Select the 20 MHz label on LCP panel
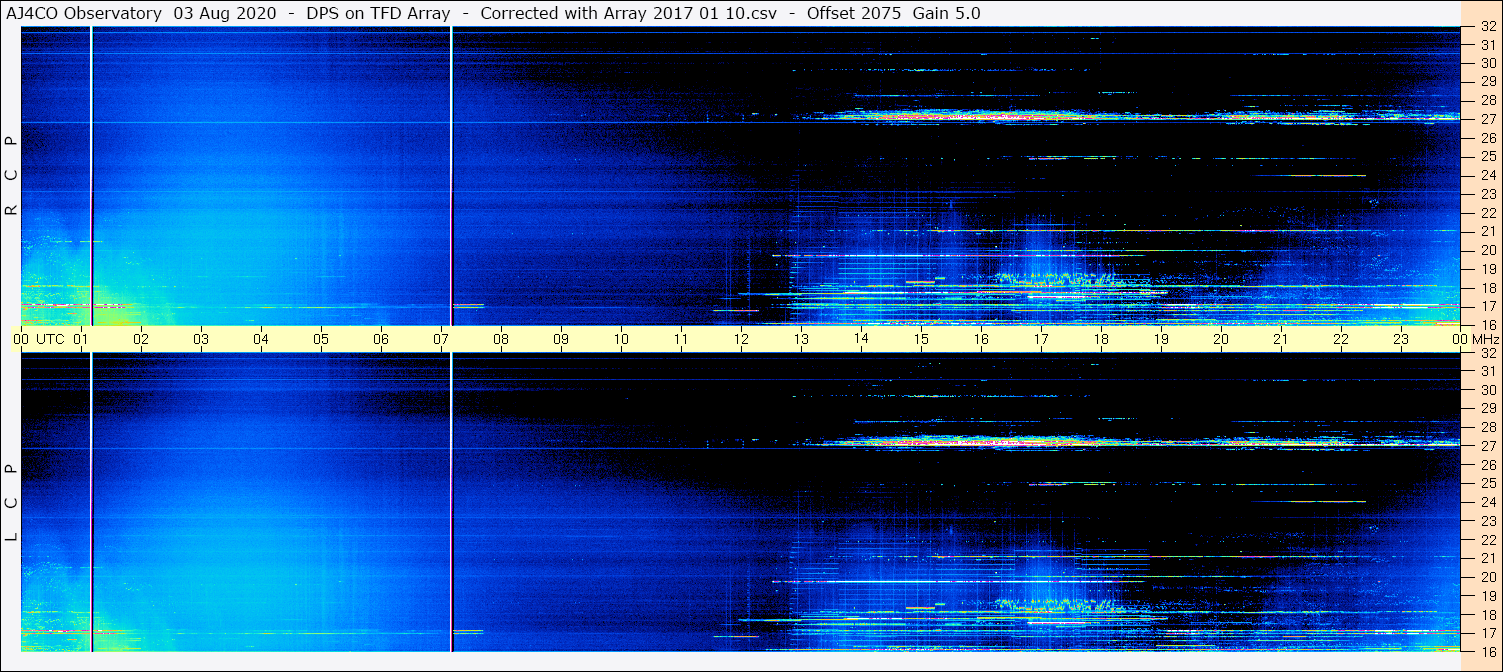The image size is (1503, 672). (x=1487, y=577)
